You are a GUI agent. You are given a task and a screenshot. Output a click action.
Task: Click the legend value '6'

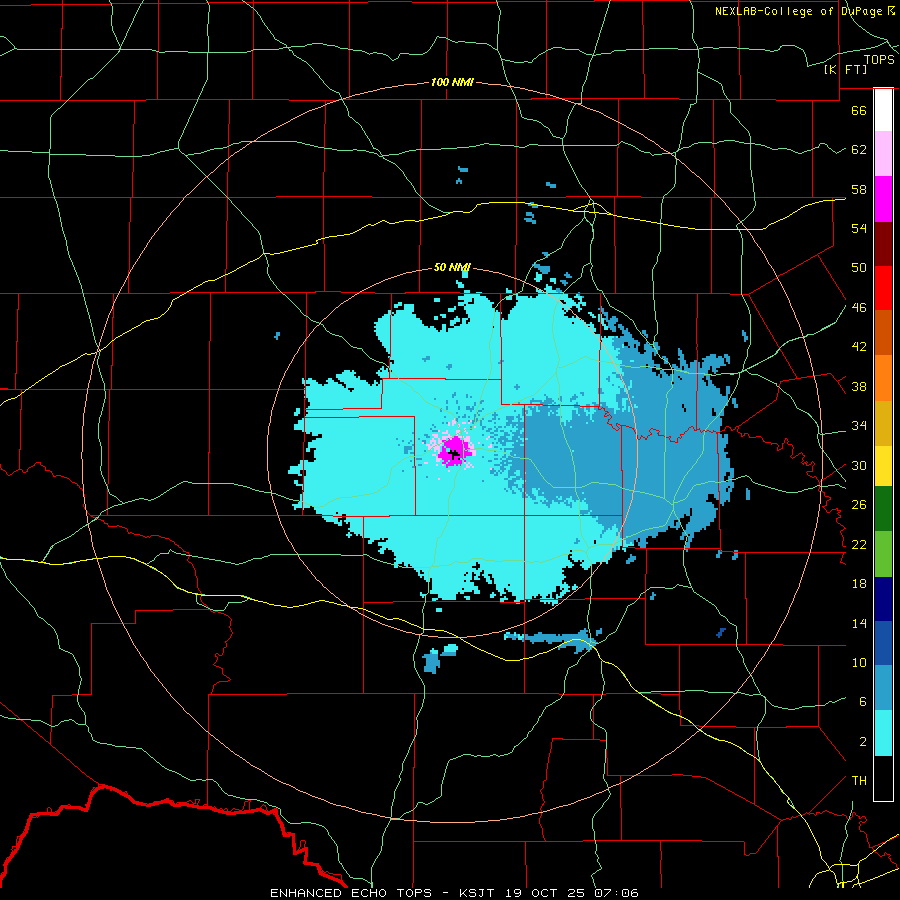tap(862, 702)
